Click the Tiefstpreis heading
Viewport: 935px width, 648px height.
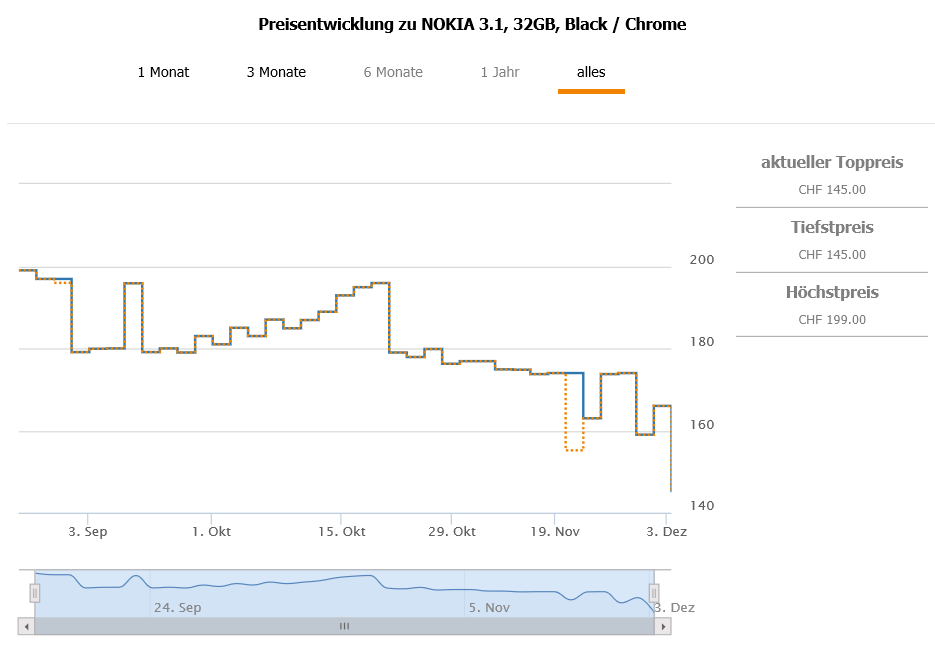(832, 227)
